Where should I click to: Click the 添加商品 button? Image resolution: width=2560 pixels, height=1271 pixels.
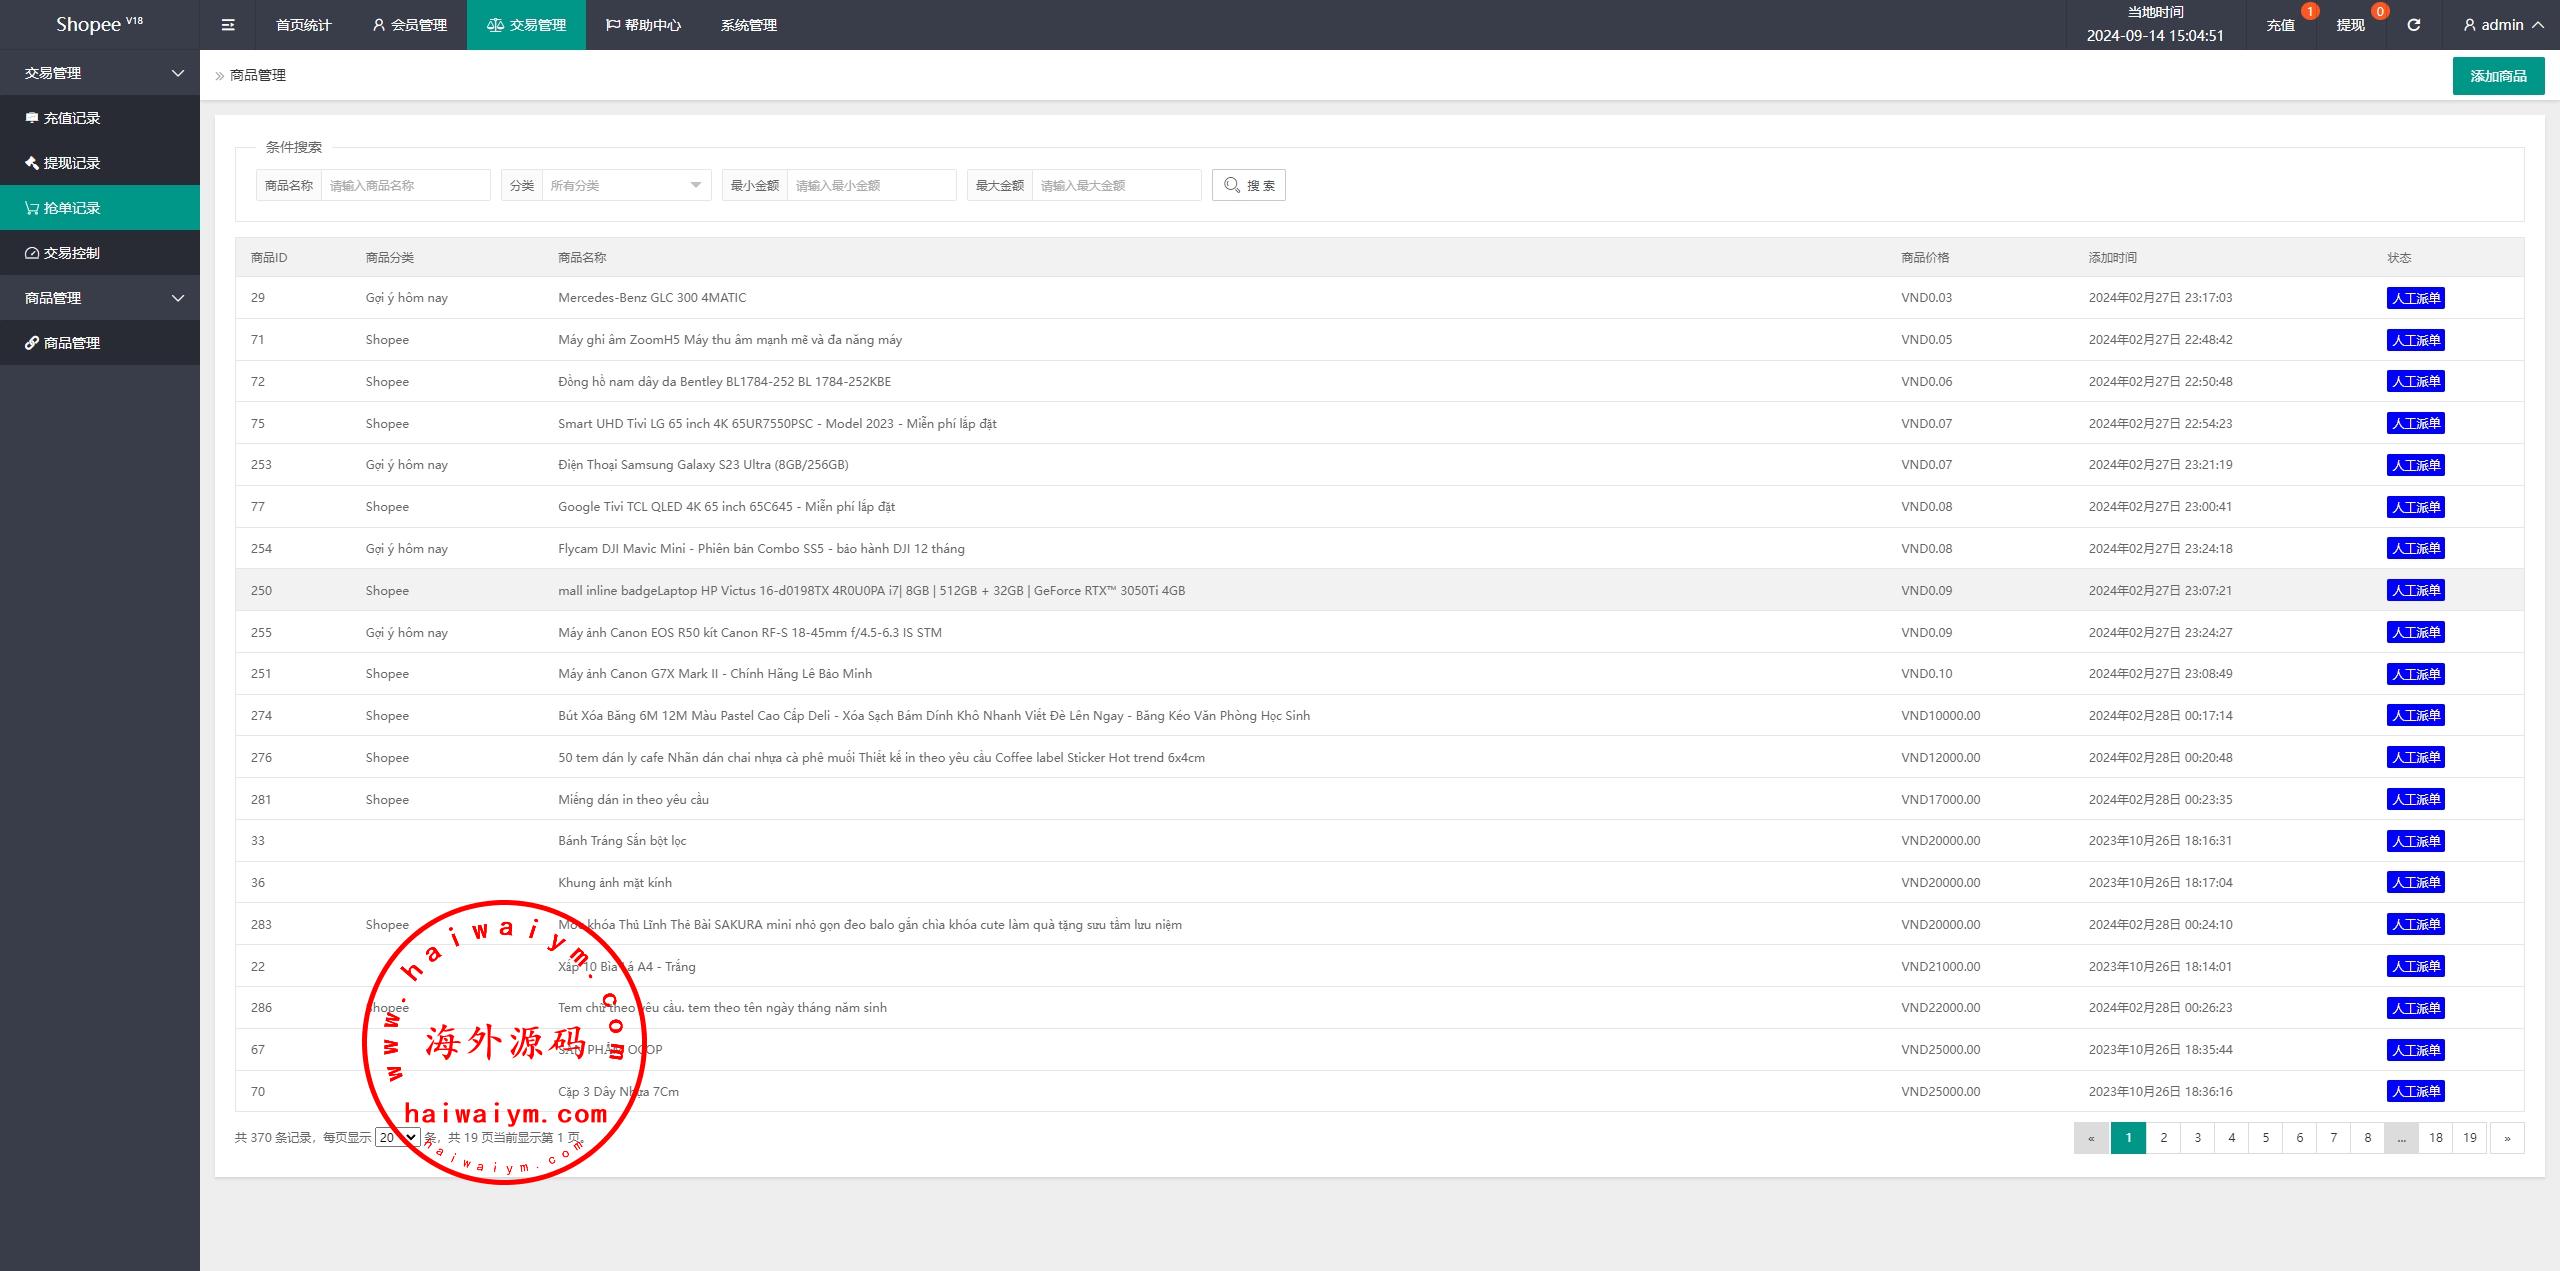[2498, 76]
